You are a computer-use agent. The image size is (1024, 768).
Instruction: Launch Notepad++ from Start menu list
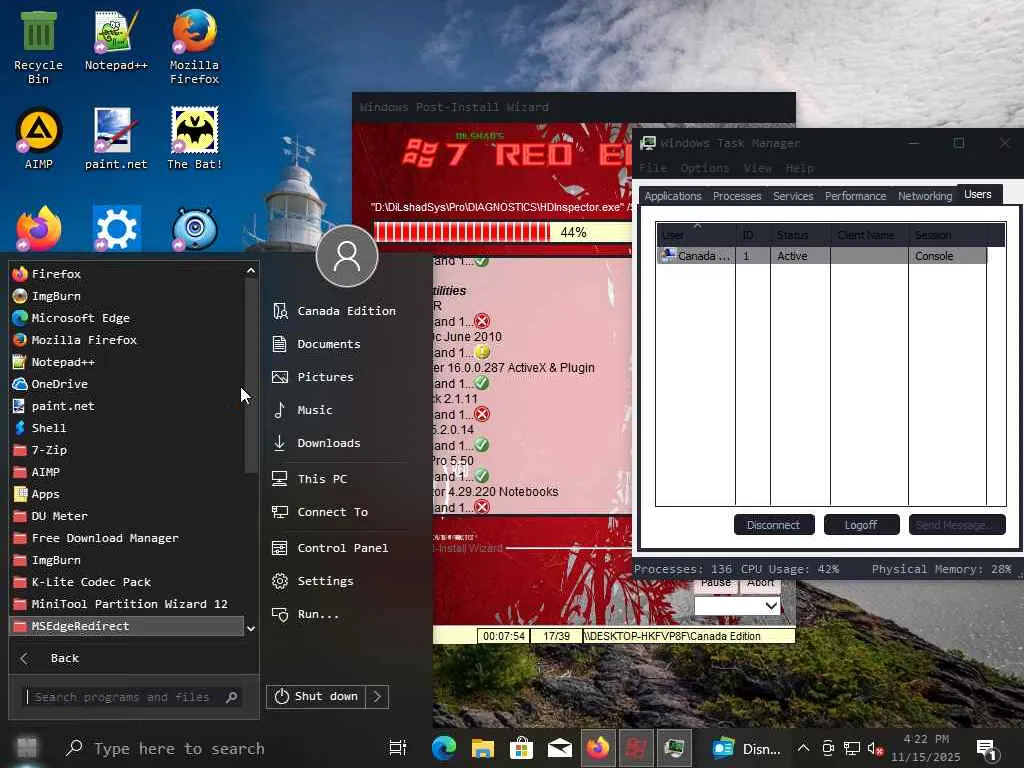pyautogui.click(x=127, y=362)
